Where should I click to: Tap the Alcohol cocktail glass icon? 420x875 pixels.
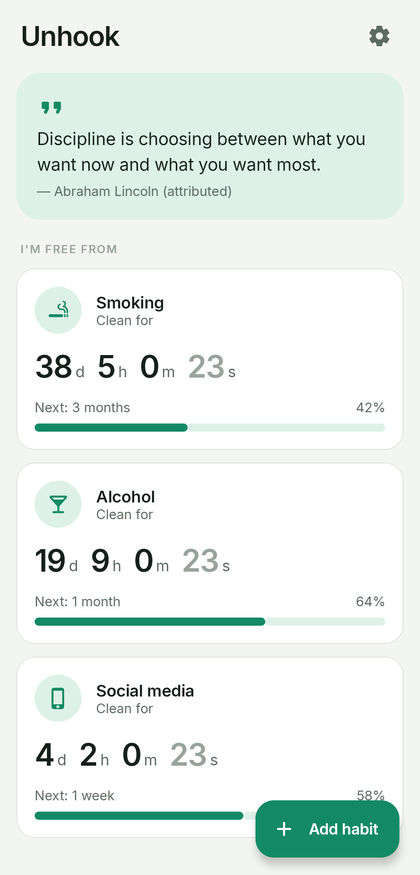(x=58, y=504)
